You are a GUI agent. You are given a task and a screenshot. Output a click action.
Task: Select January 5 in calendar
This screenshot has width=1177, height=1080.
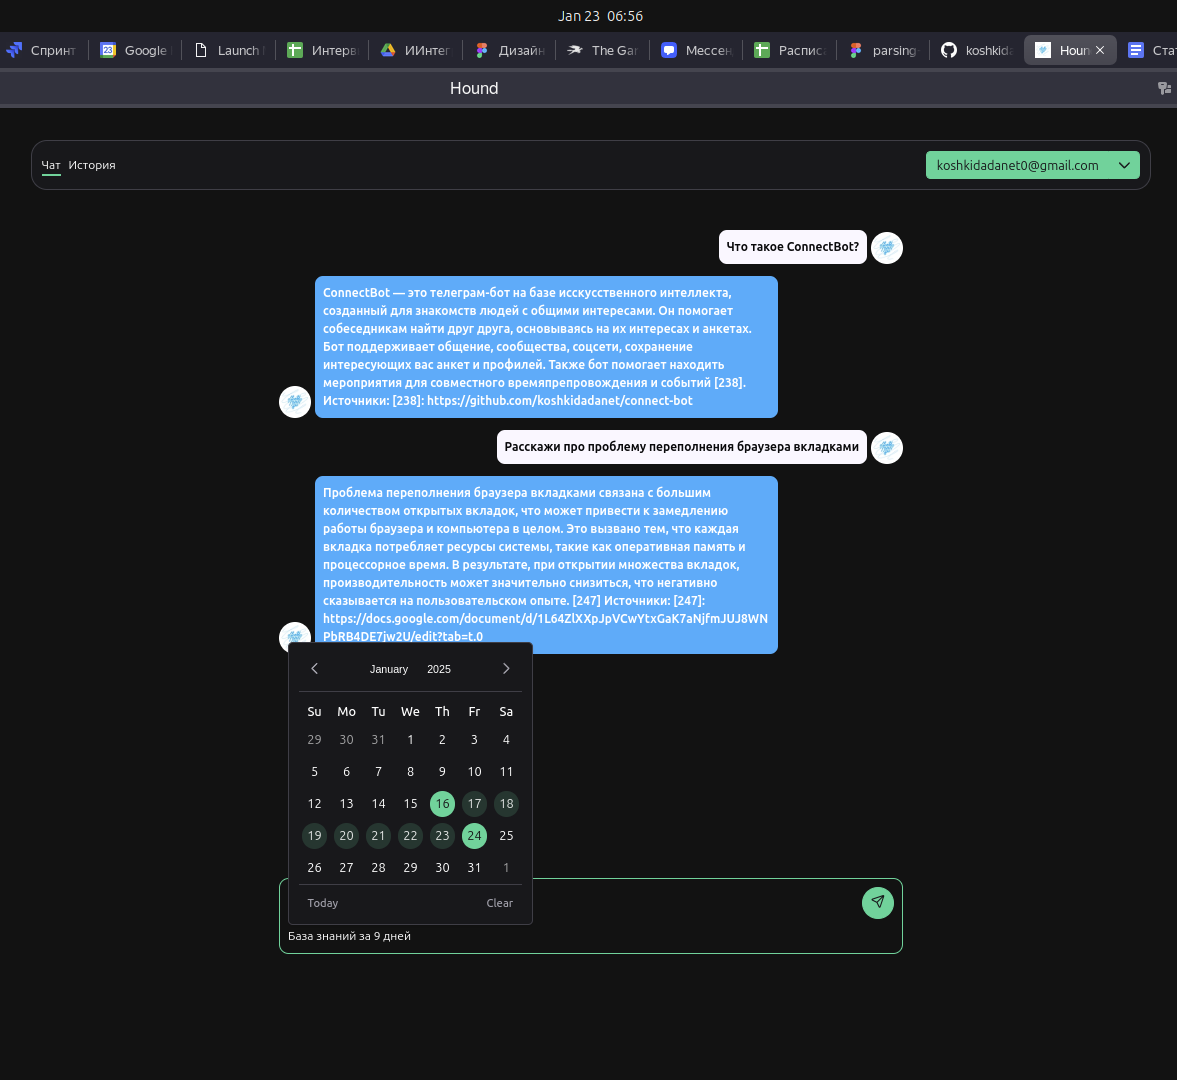[315, 772]
